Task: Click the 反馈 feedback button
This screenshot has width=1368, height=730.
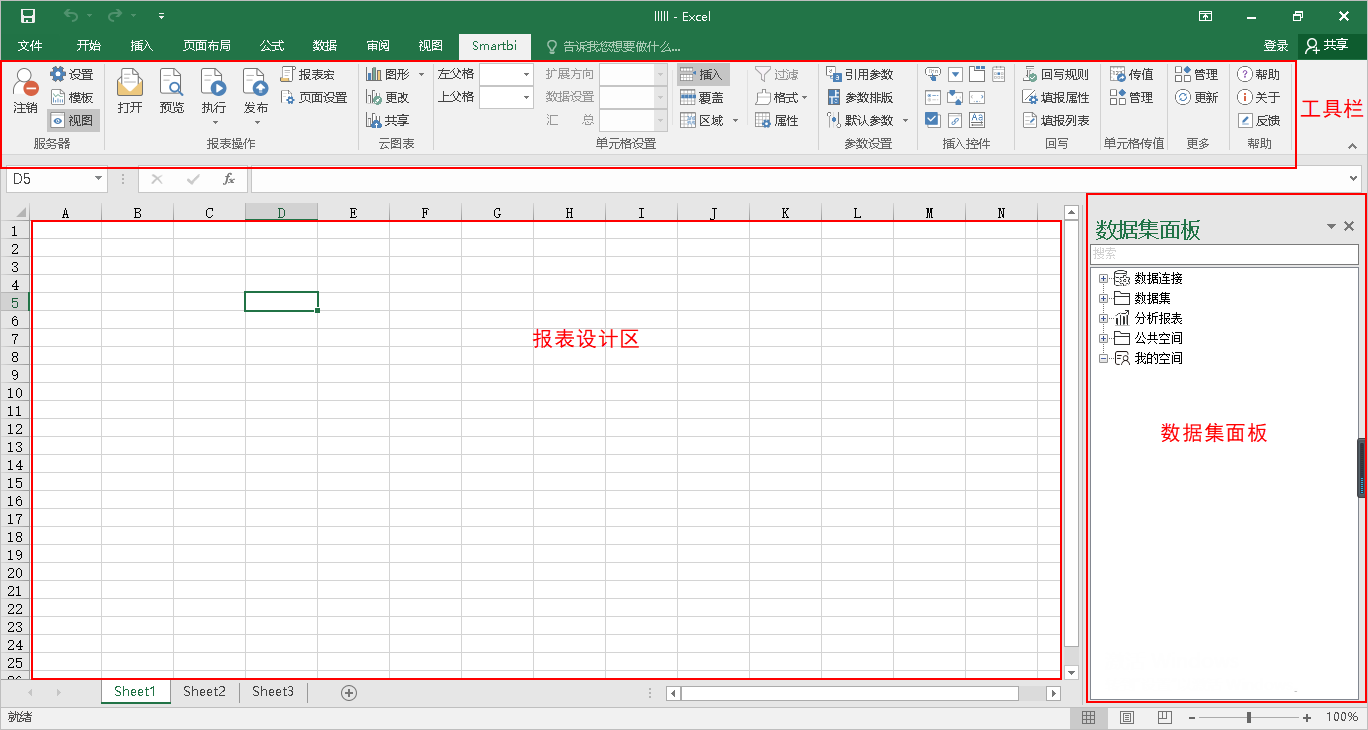Action: [x=1259, y=120]
